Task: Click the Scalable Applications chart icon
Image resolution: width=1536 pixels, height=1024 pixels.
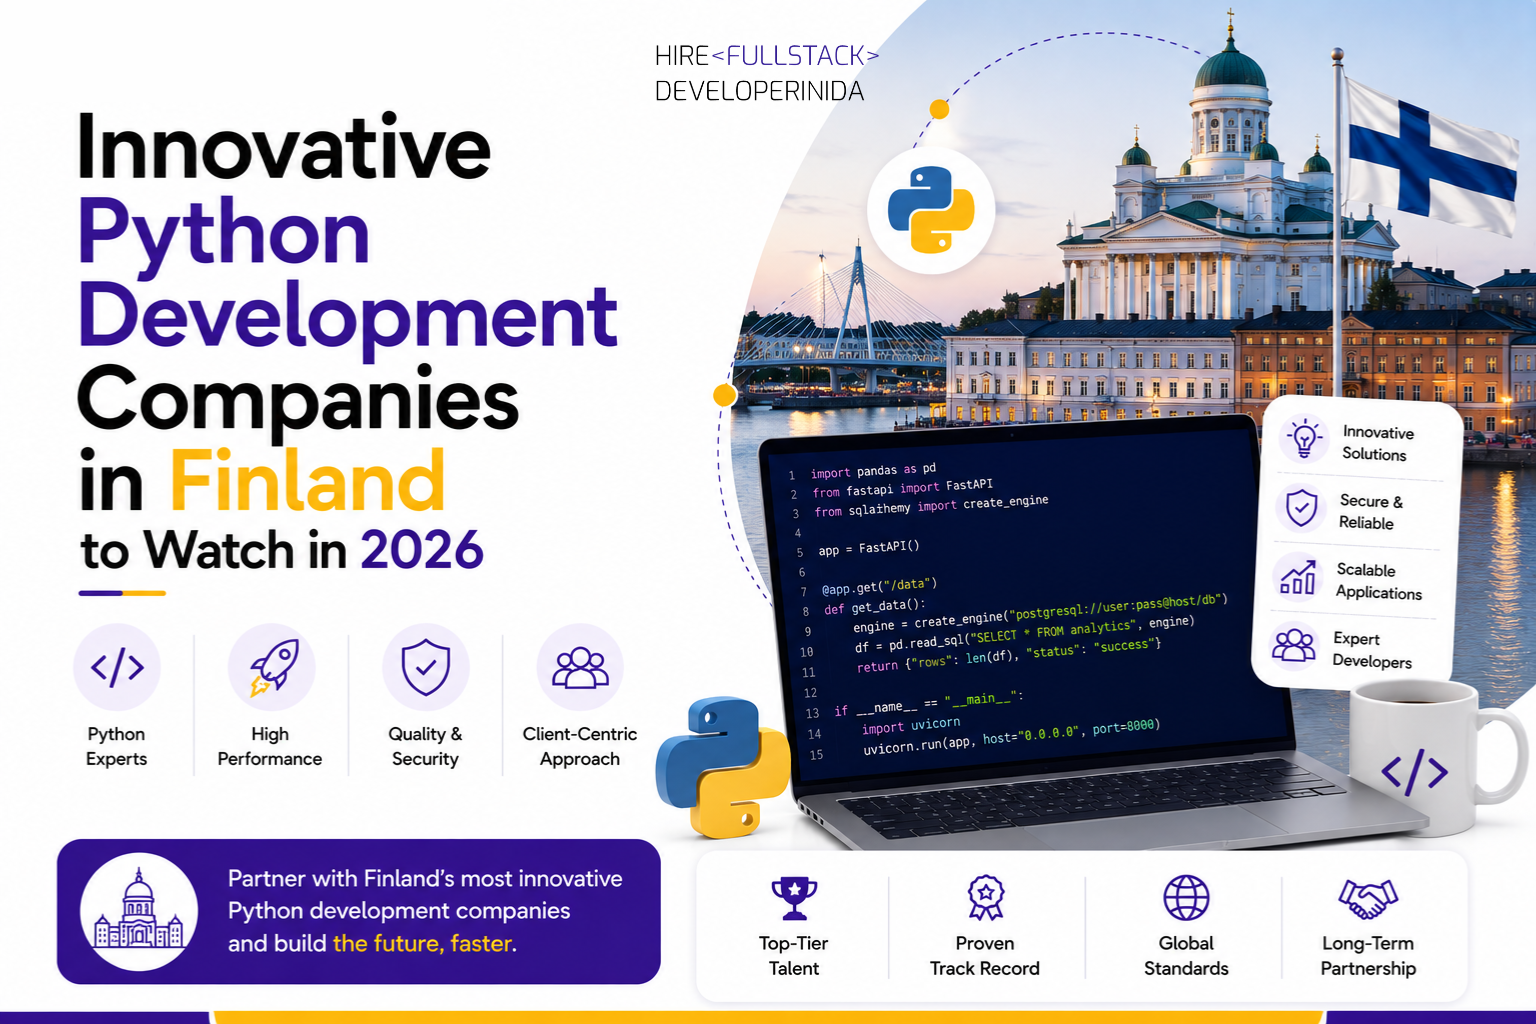Action: pos(1298,577)
